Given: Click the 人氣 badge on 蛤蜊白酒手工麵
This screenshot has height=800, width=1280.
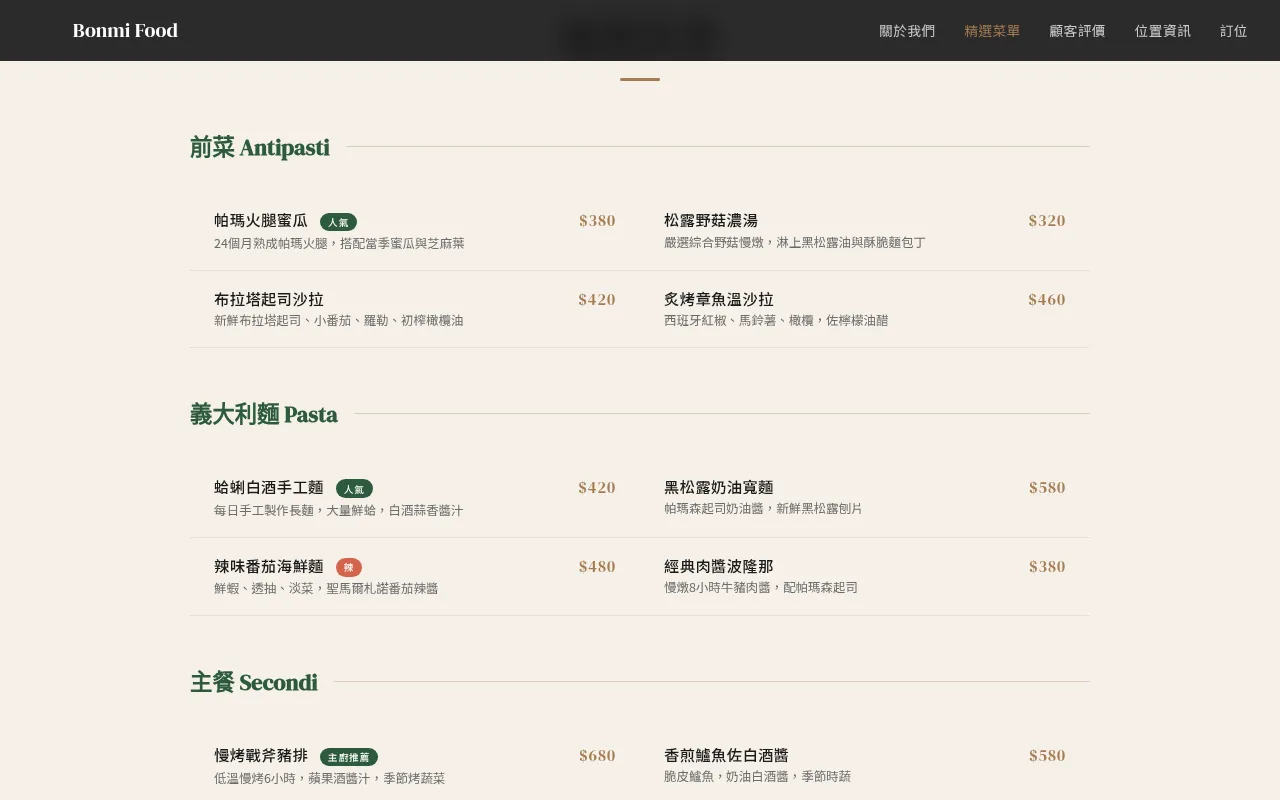Looking at the screenshot, I should tap(355, 489).
